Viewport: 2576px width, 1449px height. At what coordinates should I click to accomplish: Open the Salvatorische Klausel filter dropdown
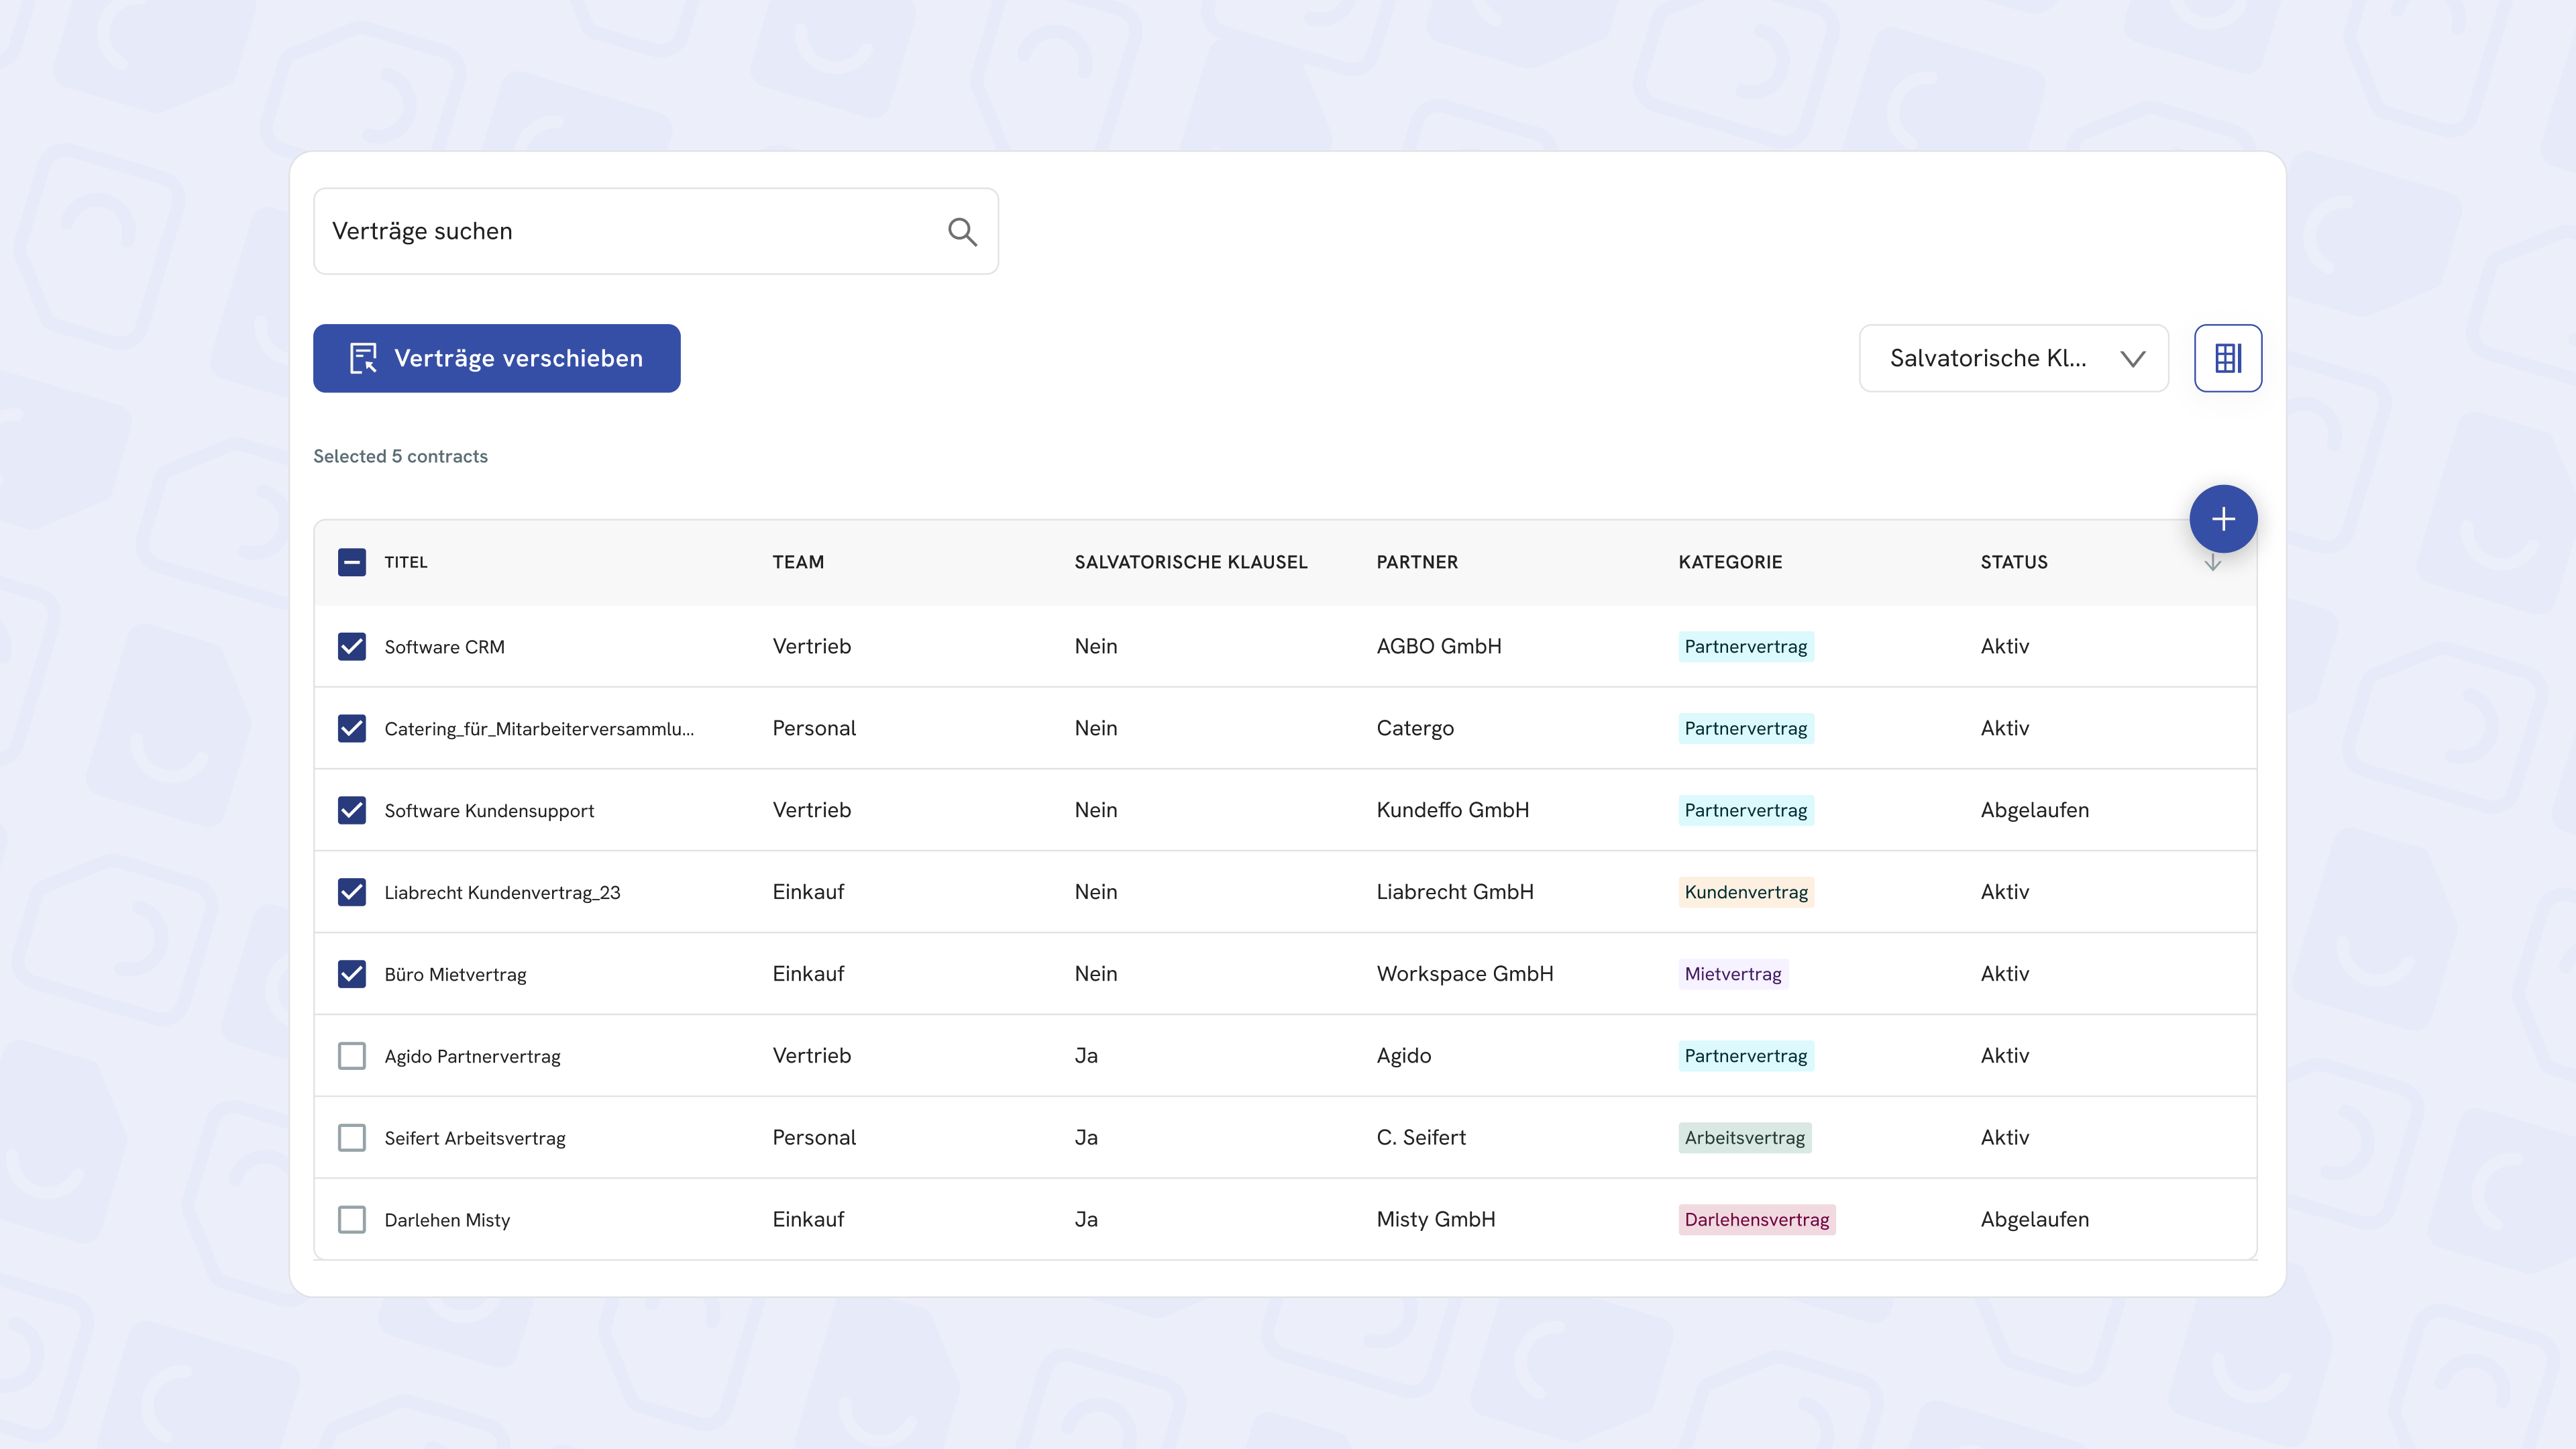click(x=2012, y=358)
